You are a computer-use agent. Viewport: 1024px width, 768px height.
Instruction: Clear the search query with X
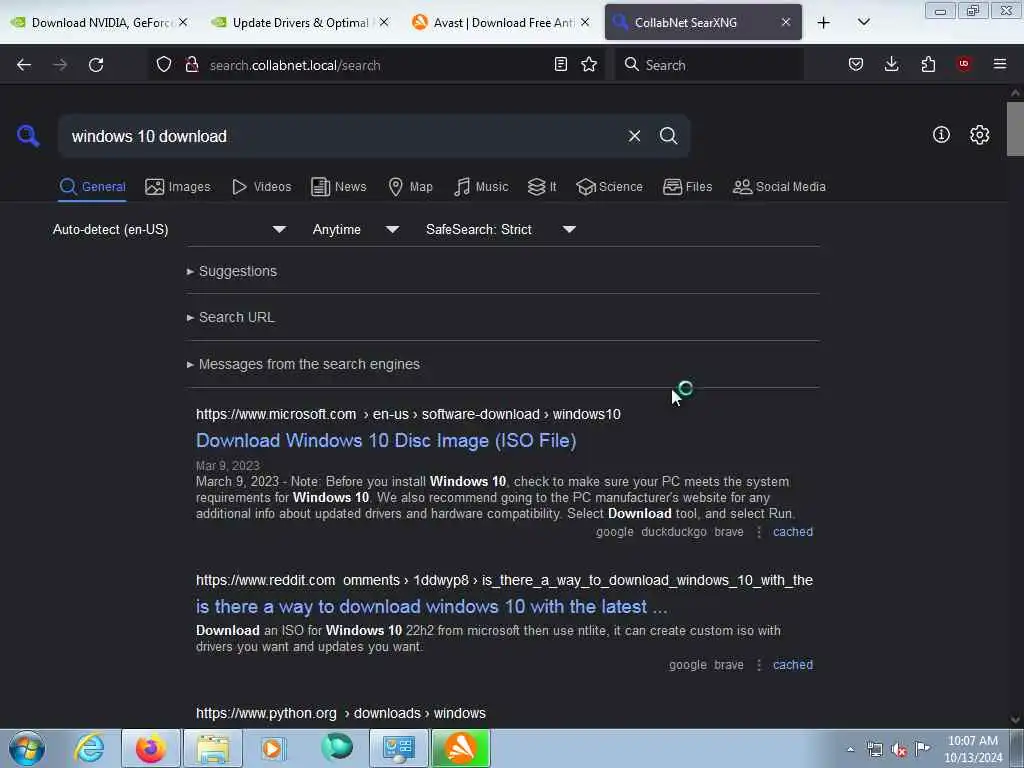click(x=634, y=136)
